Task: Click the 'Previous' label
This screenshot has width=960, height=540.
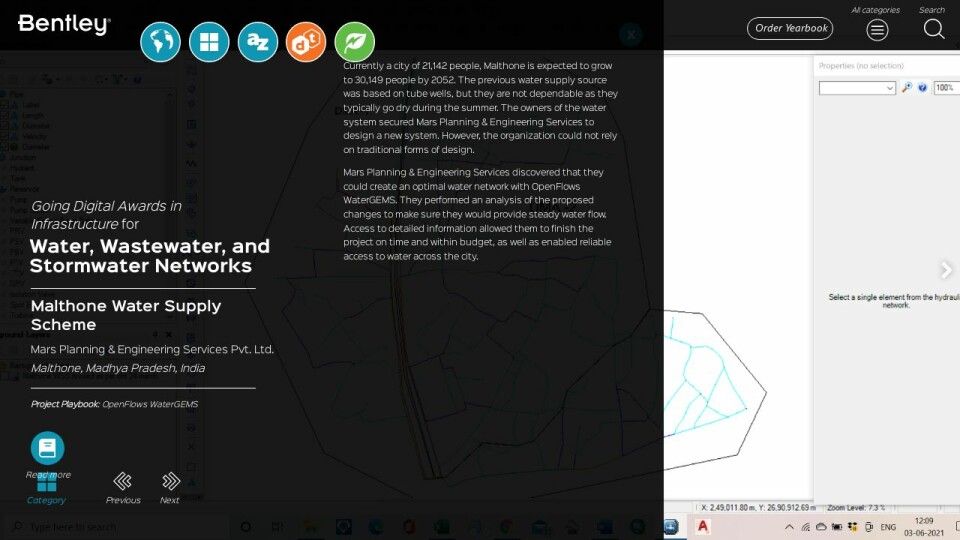Action: pos(123,500)
